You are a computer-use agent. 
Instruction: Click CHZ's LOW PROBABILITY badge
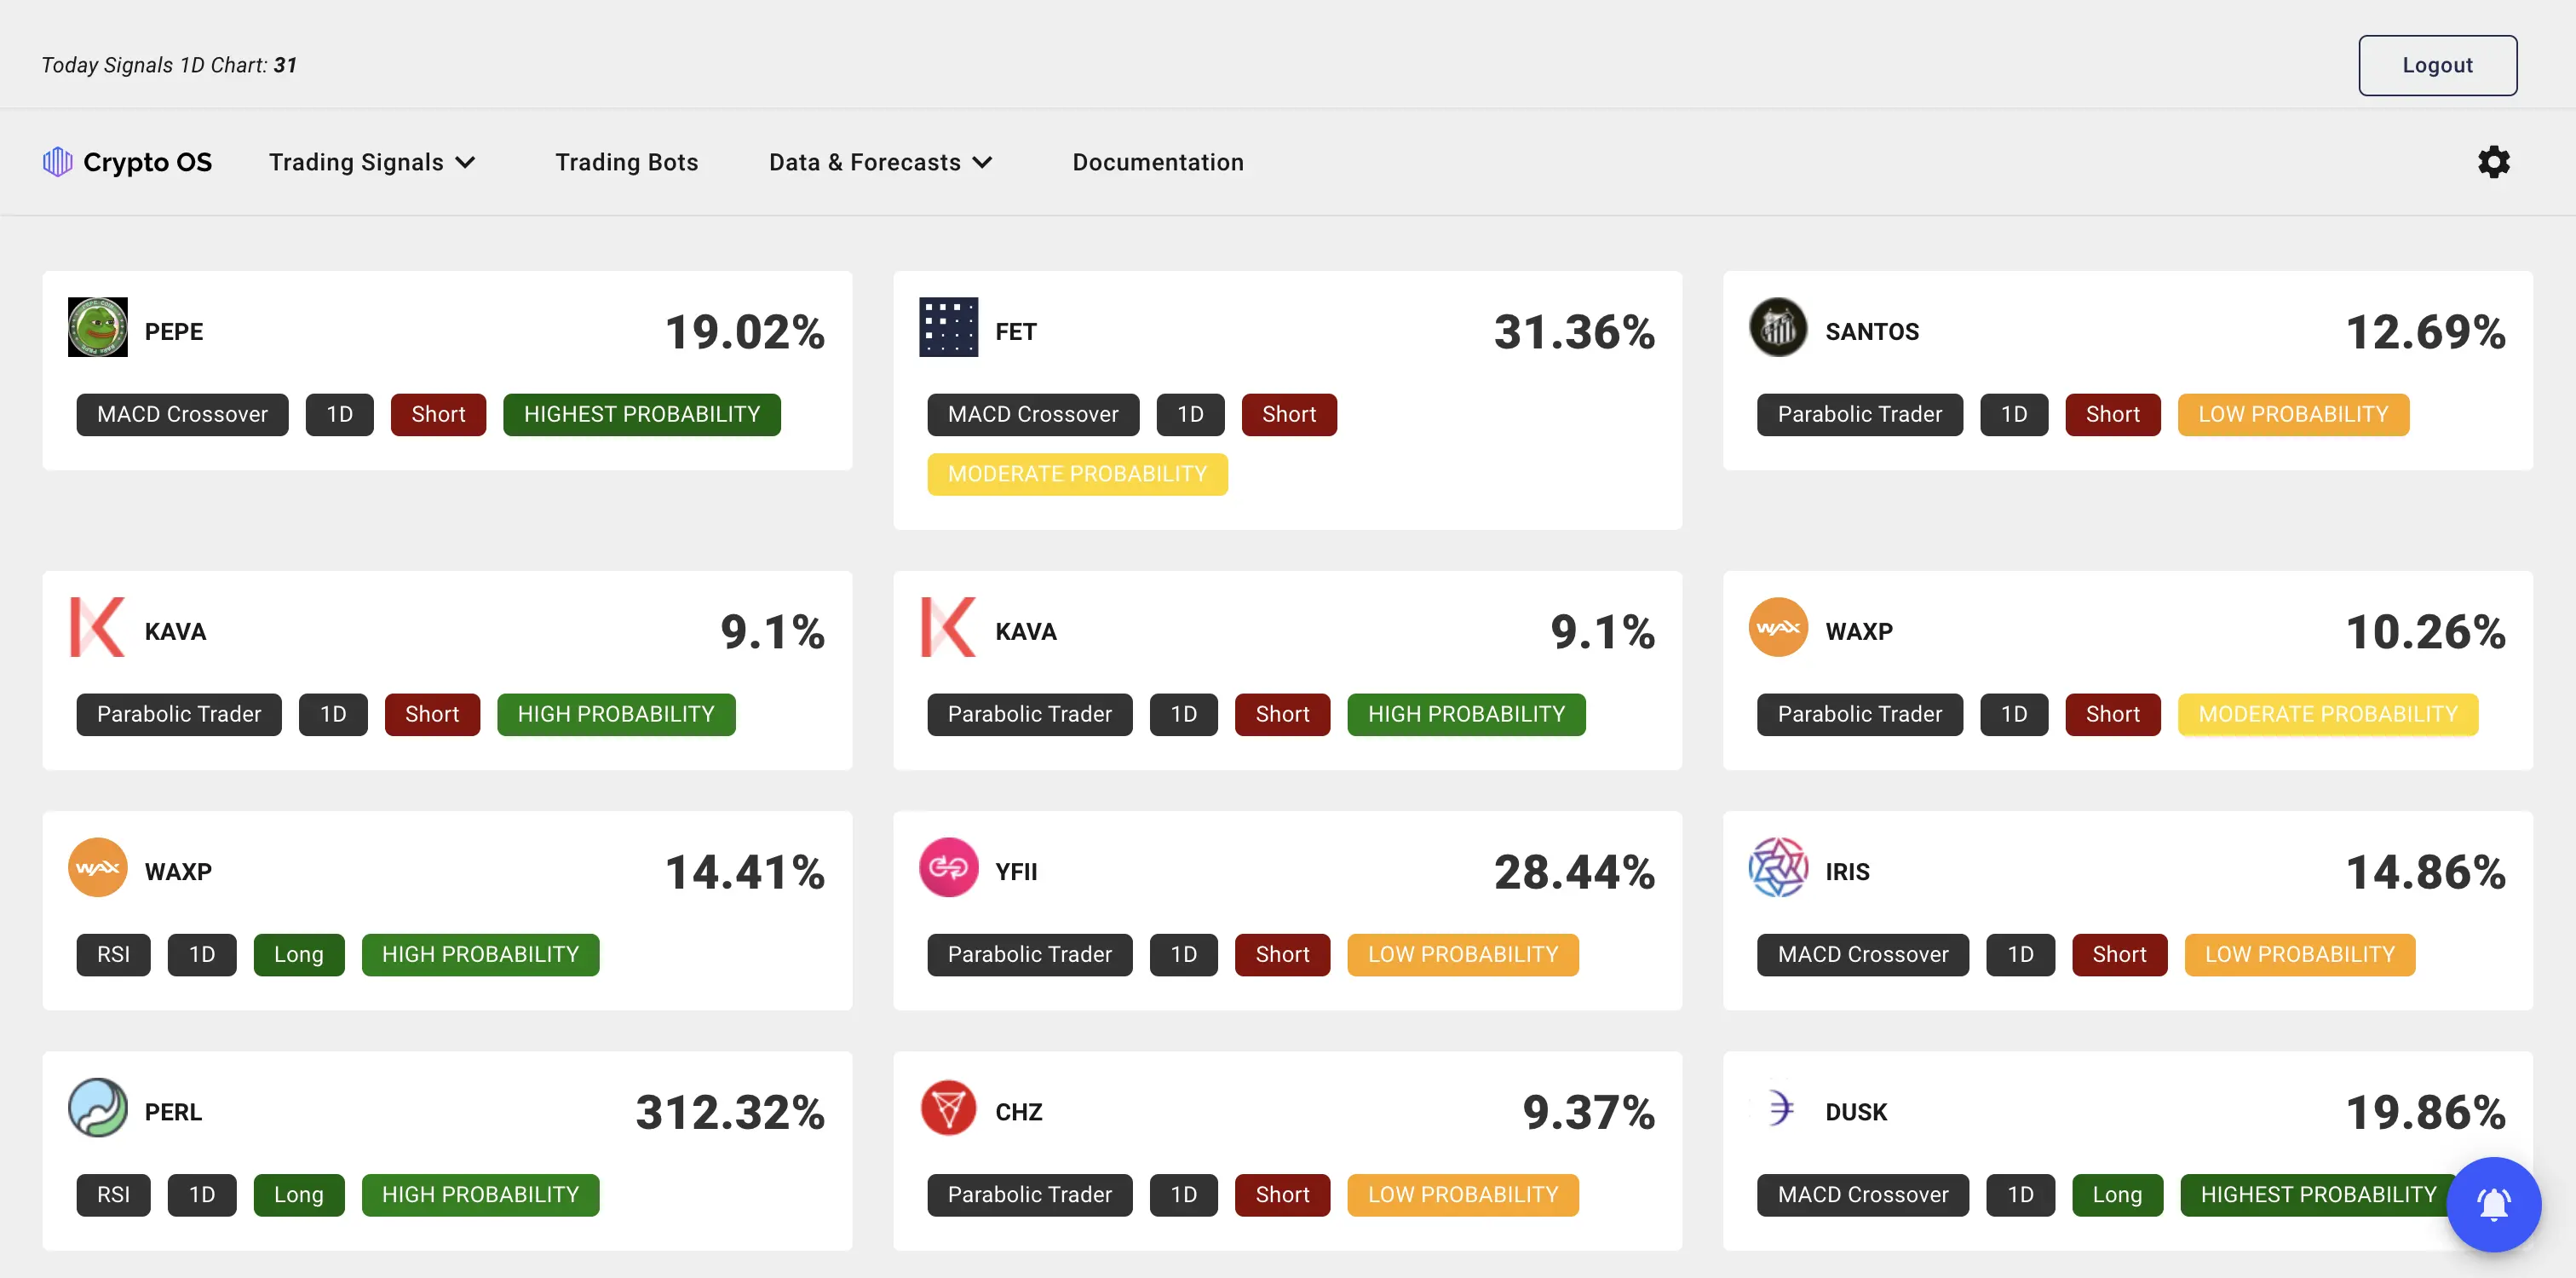click(1463, 1194)
